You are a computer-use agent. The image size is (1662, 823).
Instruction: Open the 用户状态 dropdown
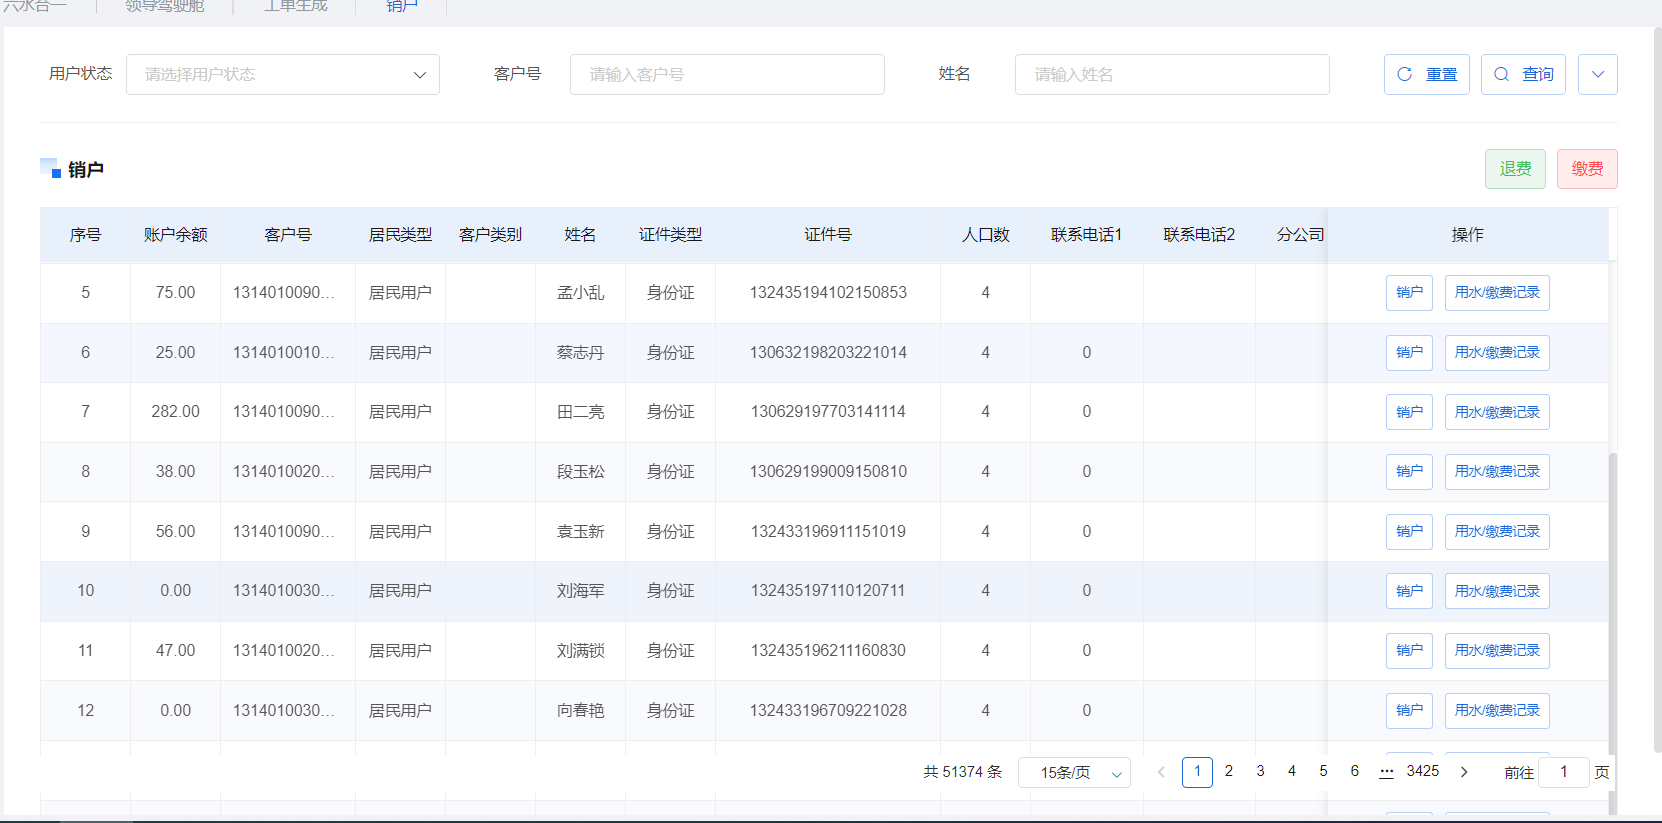pyautogui.click(x=283, y=74)
